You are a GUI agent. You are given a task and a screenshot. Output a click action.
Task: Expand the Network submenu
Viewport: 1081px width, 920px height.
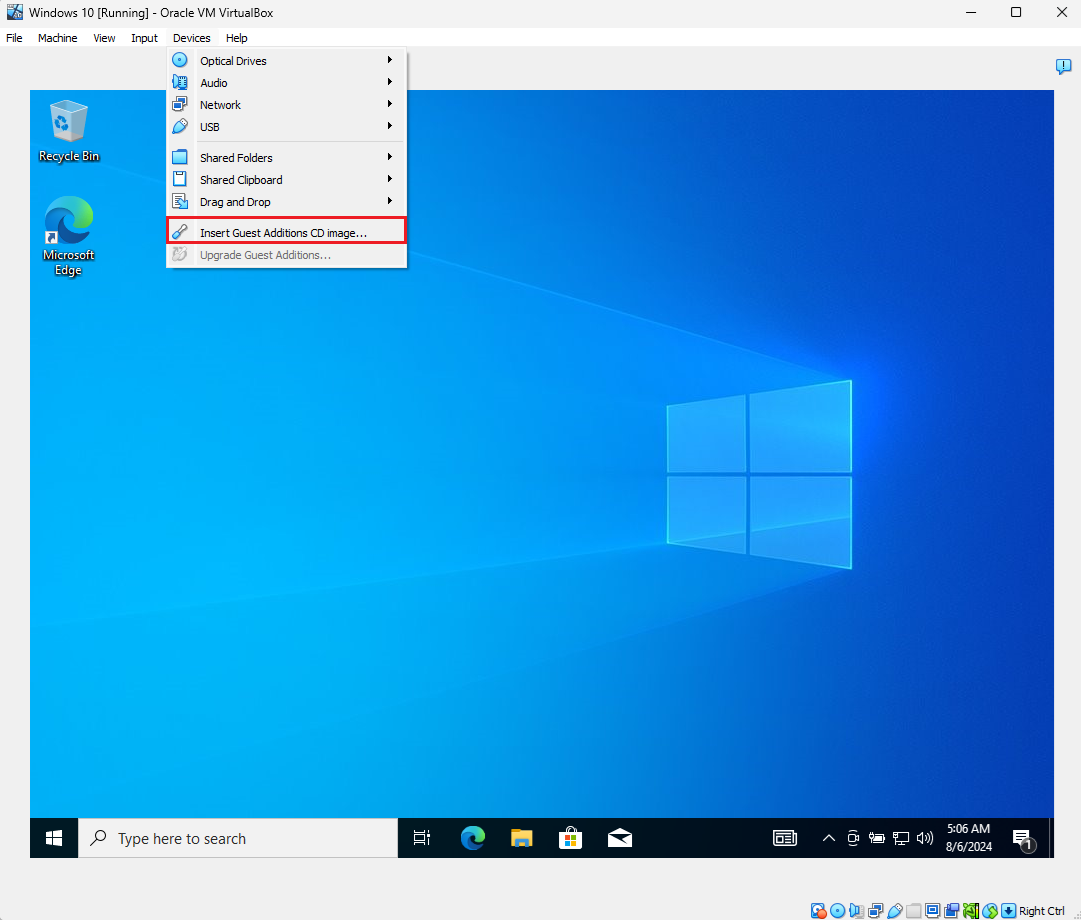tap(287, 105)
